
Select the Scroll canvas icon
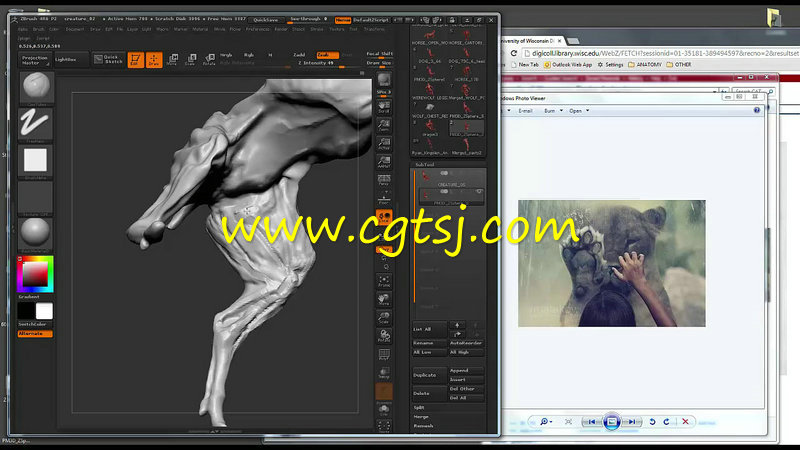384,107
